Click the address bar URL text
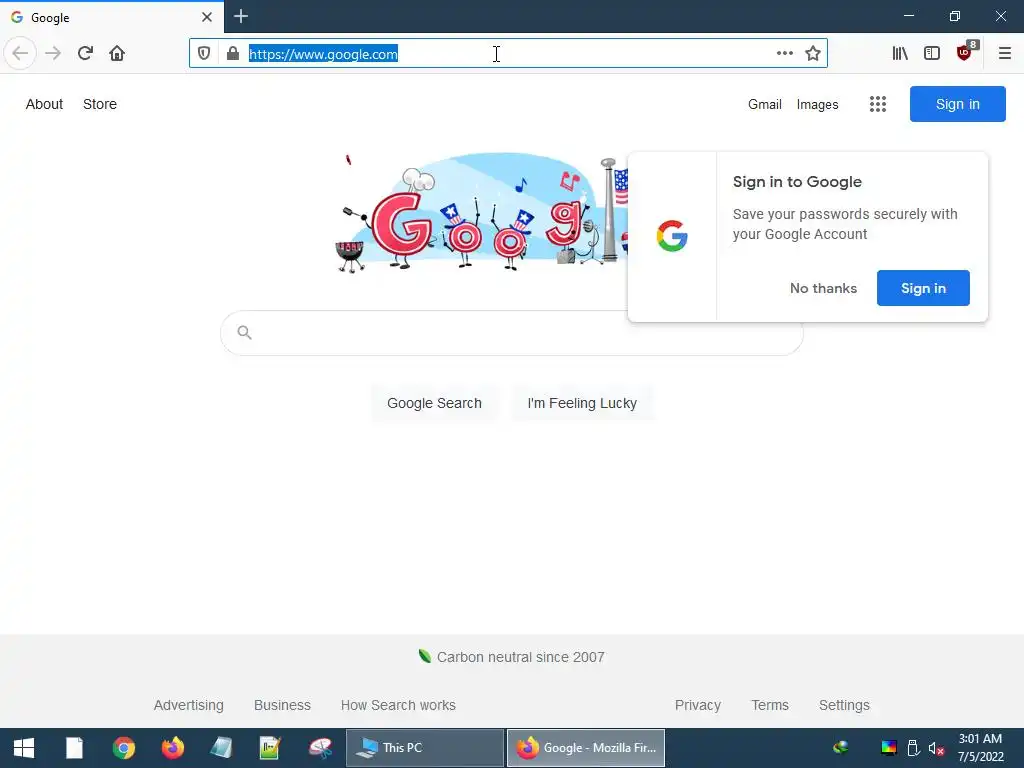 tap(323, 54)
